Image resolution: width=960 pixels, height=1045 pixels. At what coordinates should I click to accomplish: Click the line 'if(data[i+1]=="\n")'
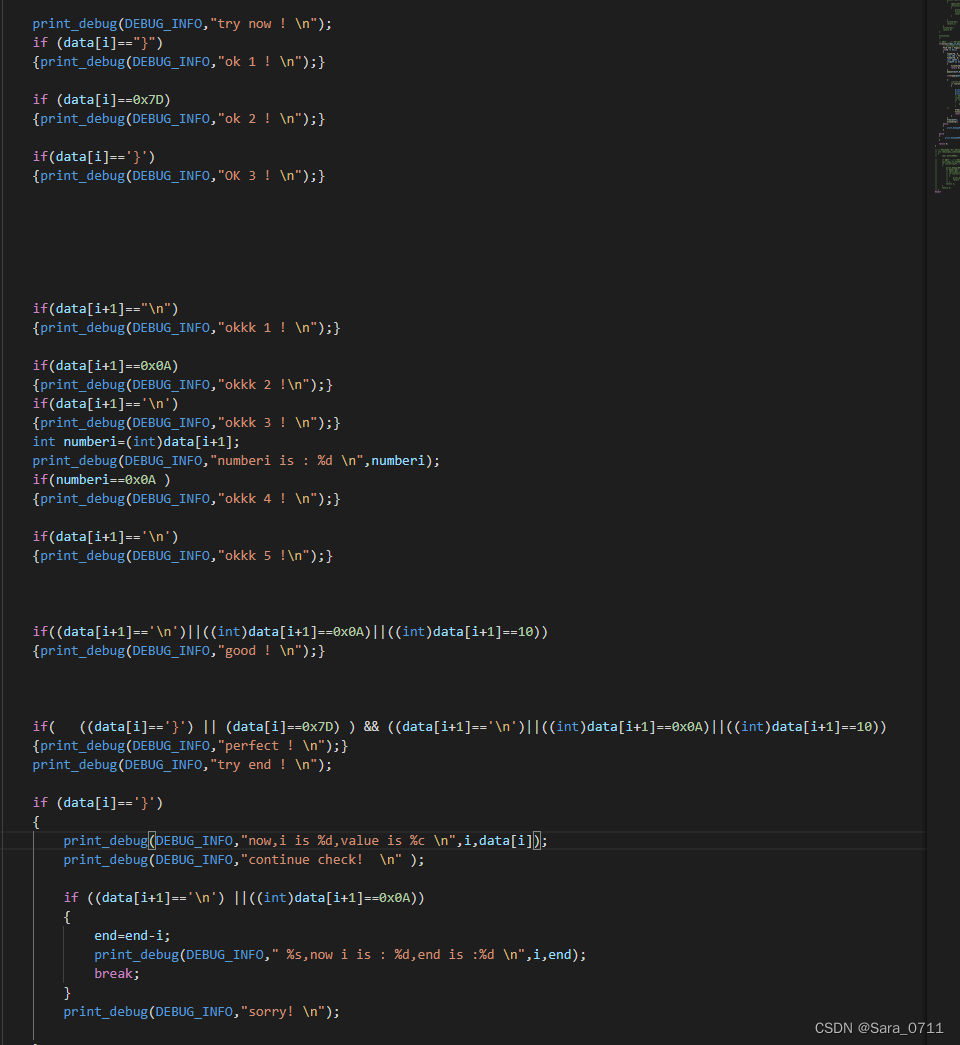105,309
